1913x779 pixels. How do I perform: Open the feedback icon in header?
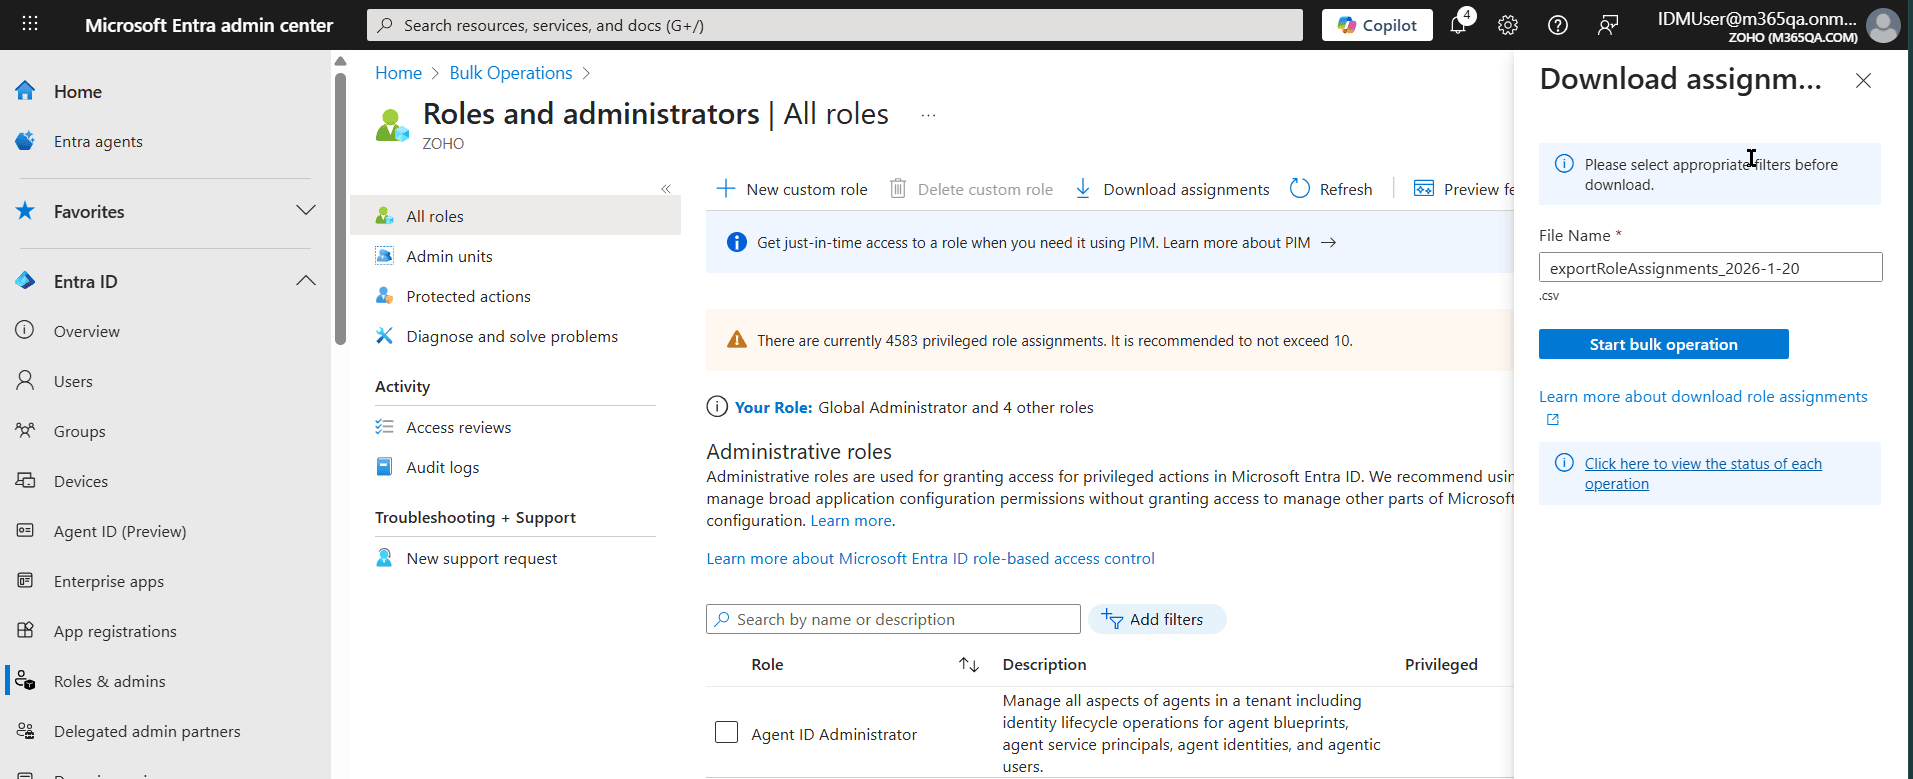[x=1608, y=25]
